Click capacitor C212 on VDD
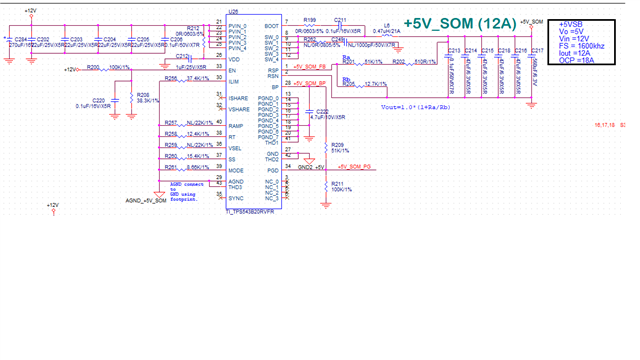 (x=190, y=59)
